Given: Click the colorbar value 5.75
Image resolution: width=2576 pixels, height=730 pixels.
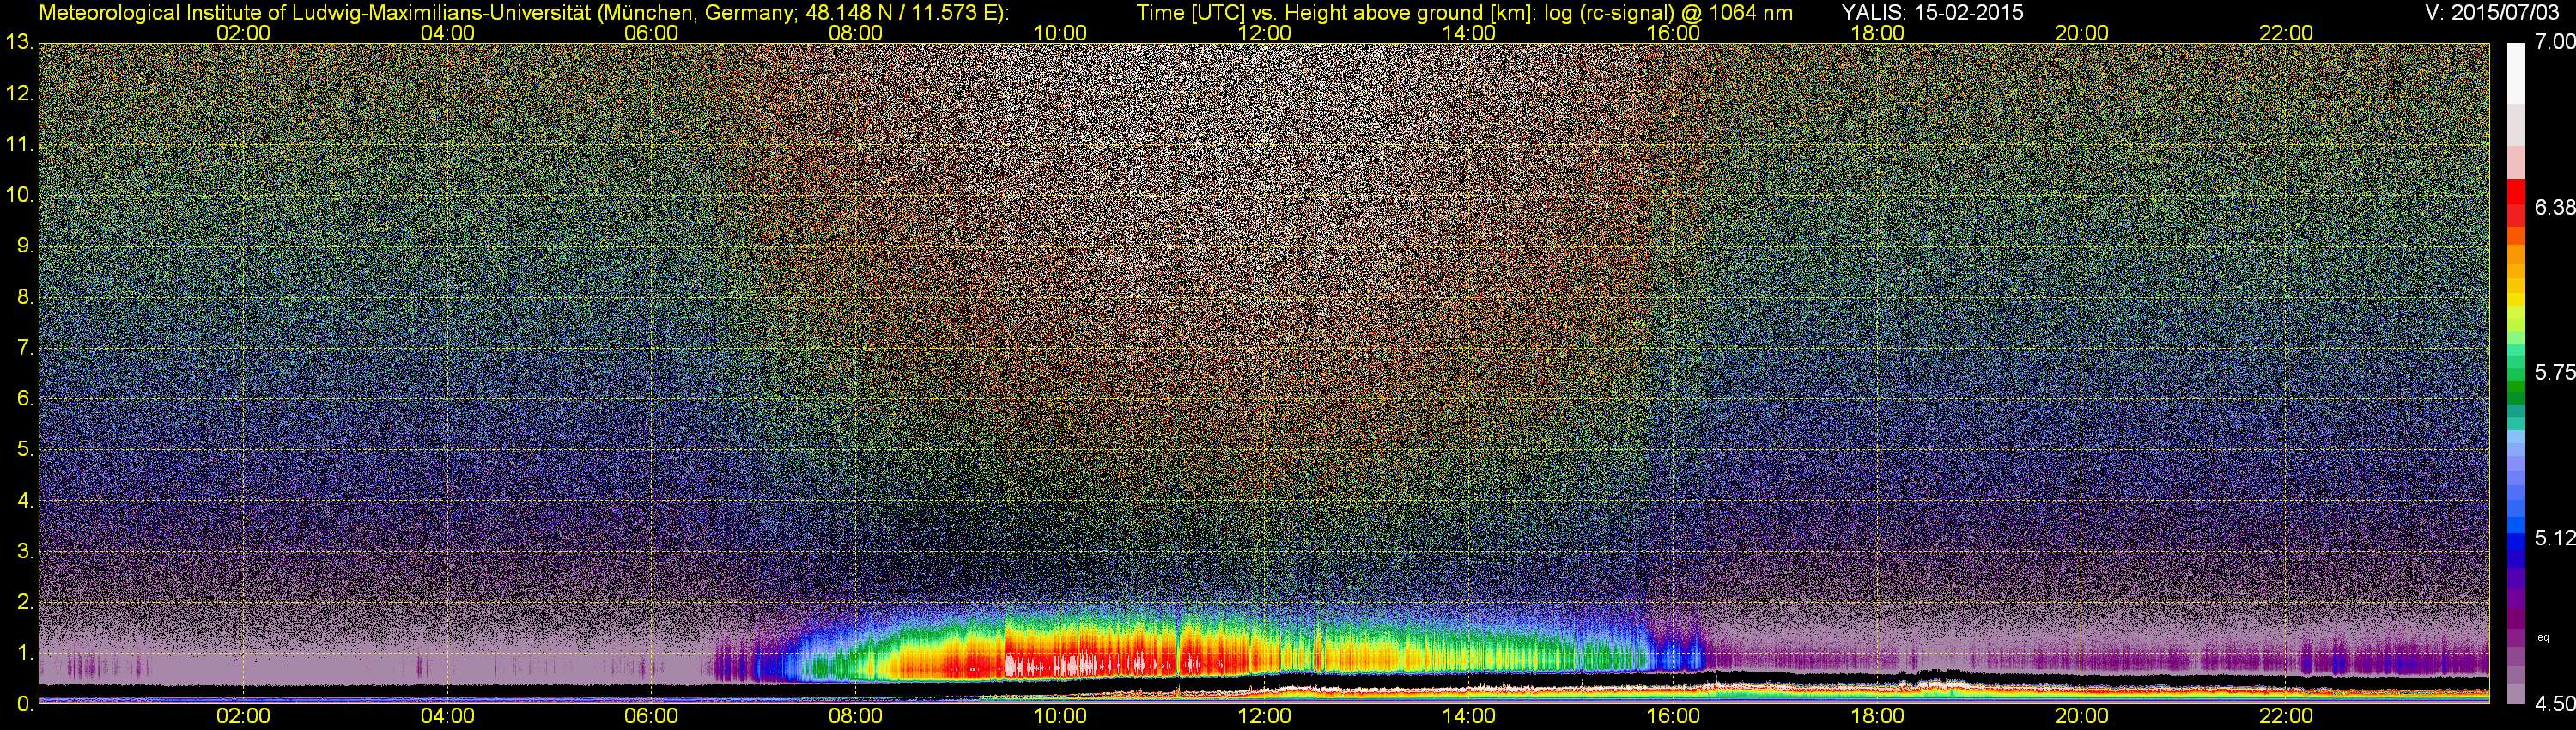Looking at the screenshot, I should coord(2554,372).
